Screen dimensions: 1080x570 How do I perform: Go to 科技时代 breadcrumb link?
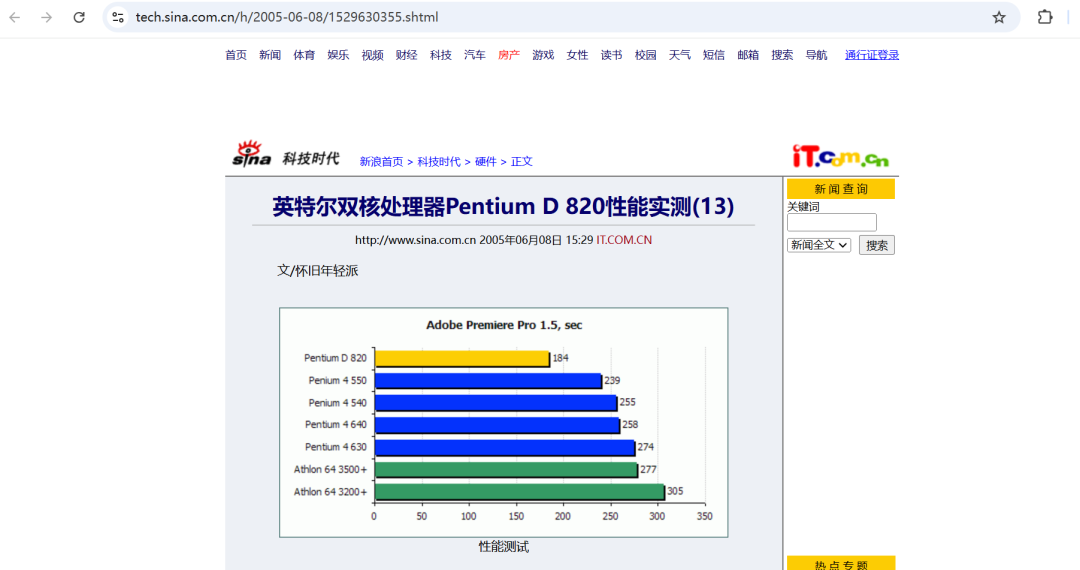point(439,162)
